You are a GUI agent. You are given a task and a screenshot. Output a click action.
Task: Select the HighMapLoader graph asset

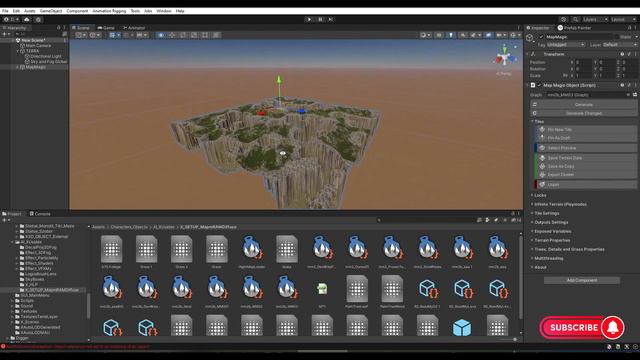coord(252,252)
